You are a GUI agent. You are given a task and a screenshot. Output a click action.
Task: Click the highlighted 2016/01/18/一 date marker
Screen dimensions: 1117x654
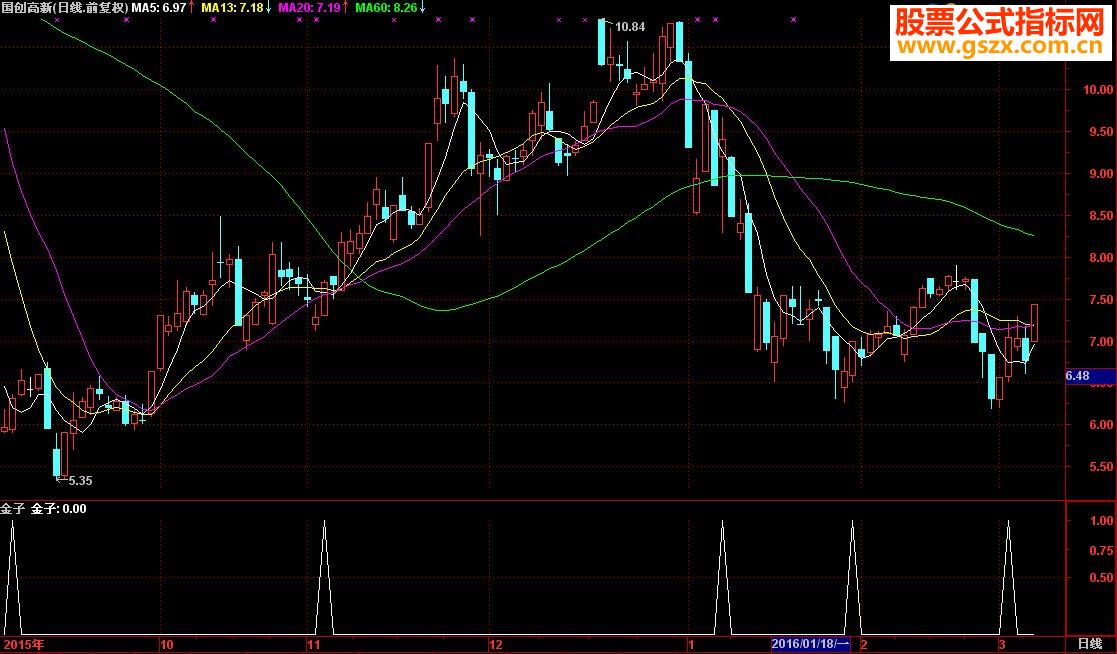811,644
